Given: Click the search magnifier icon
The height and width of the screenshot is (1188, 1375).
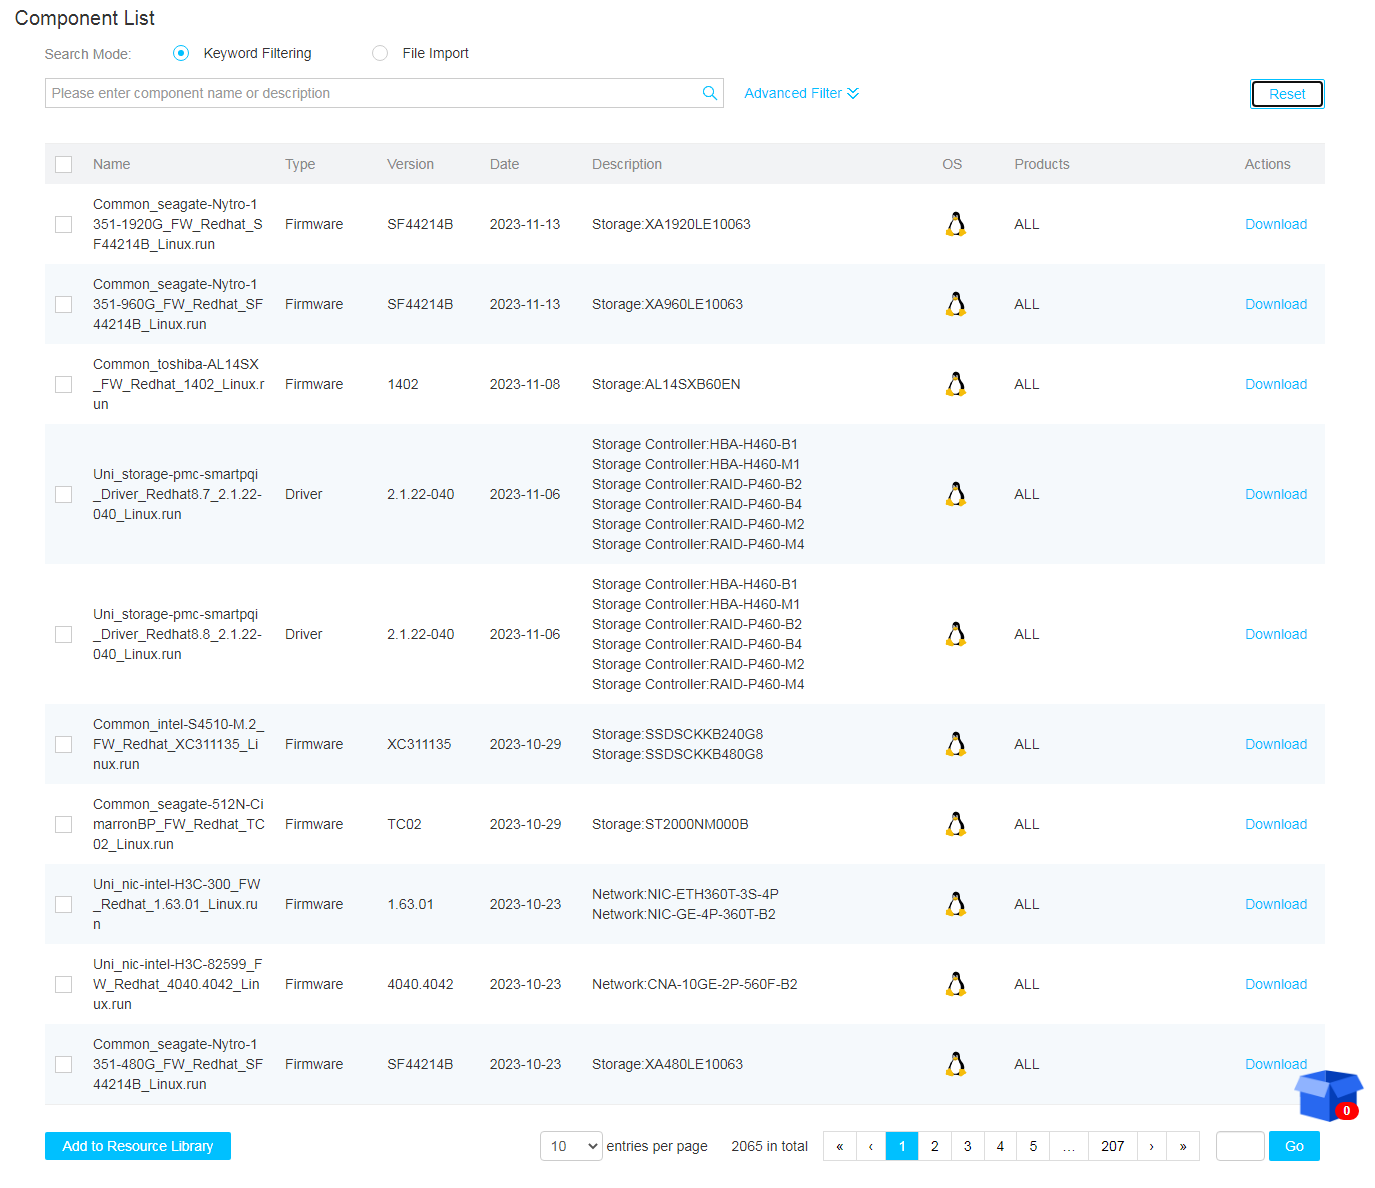Looking at the screenshot, I should click(710, 93).
